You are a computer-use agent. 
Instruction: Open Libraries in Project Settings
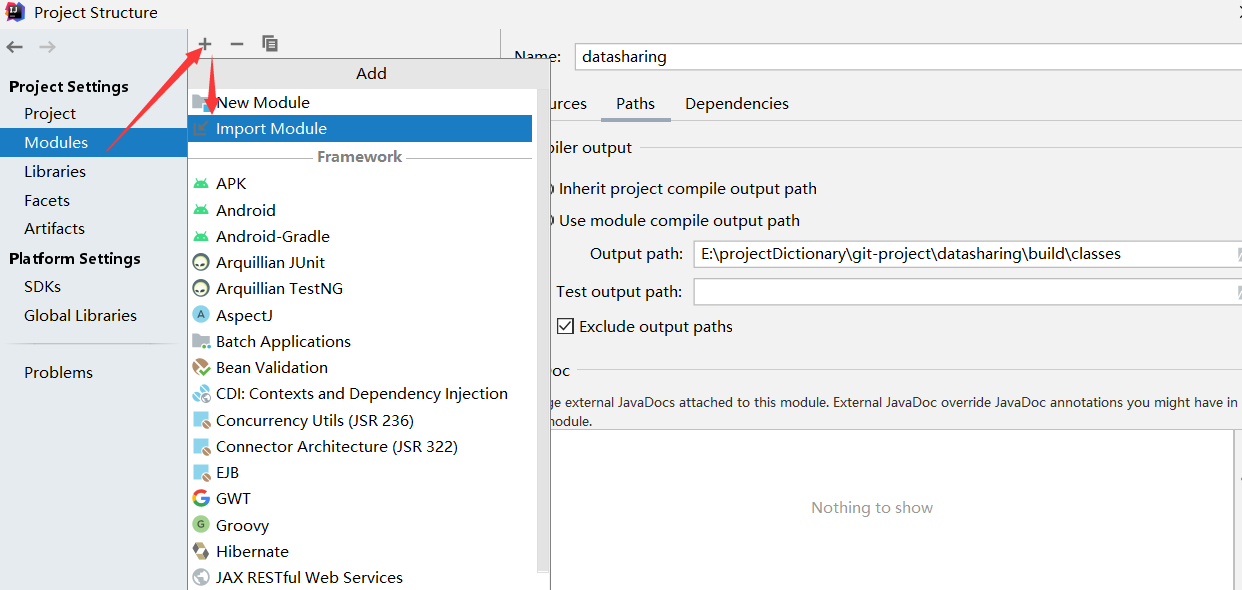(55, 172)
